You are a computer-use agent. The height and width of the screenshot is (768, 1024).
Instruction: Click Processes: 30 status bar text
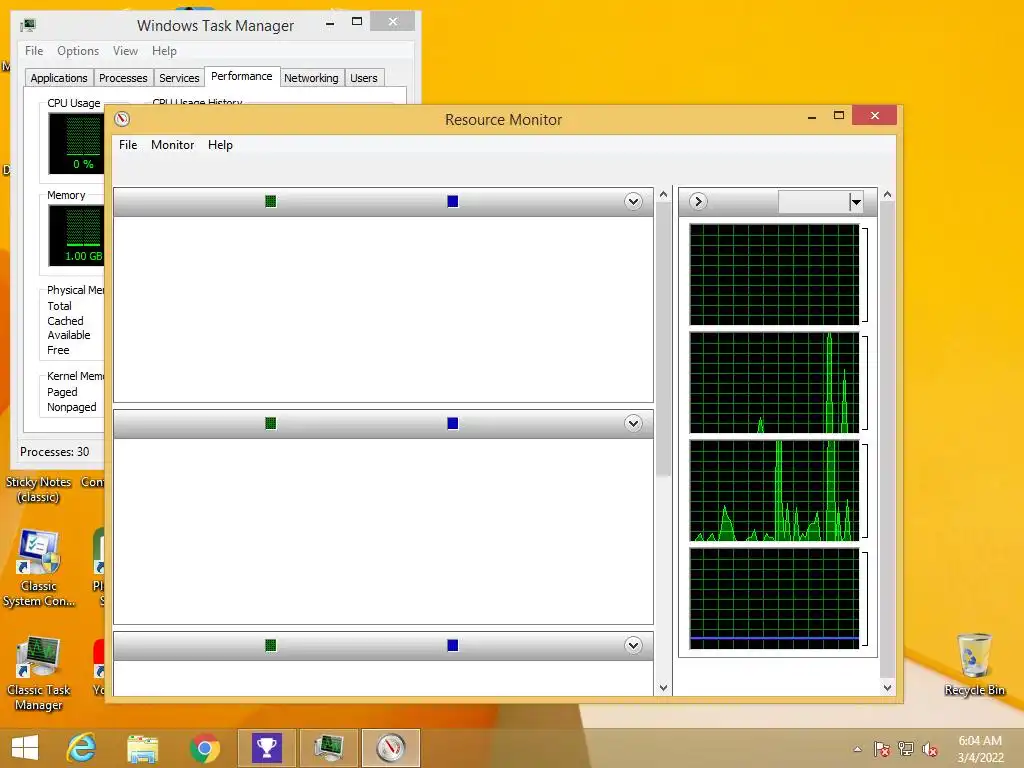55,452
